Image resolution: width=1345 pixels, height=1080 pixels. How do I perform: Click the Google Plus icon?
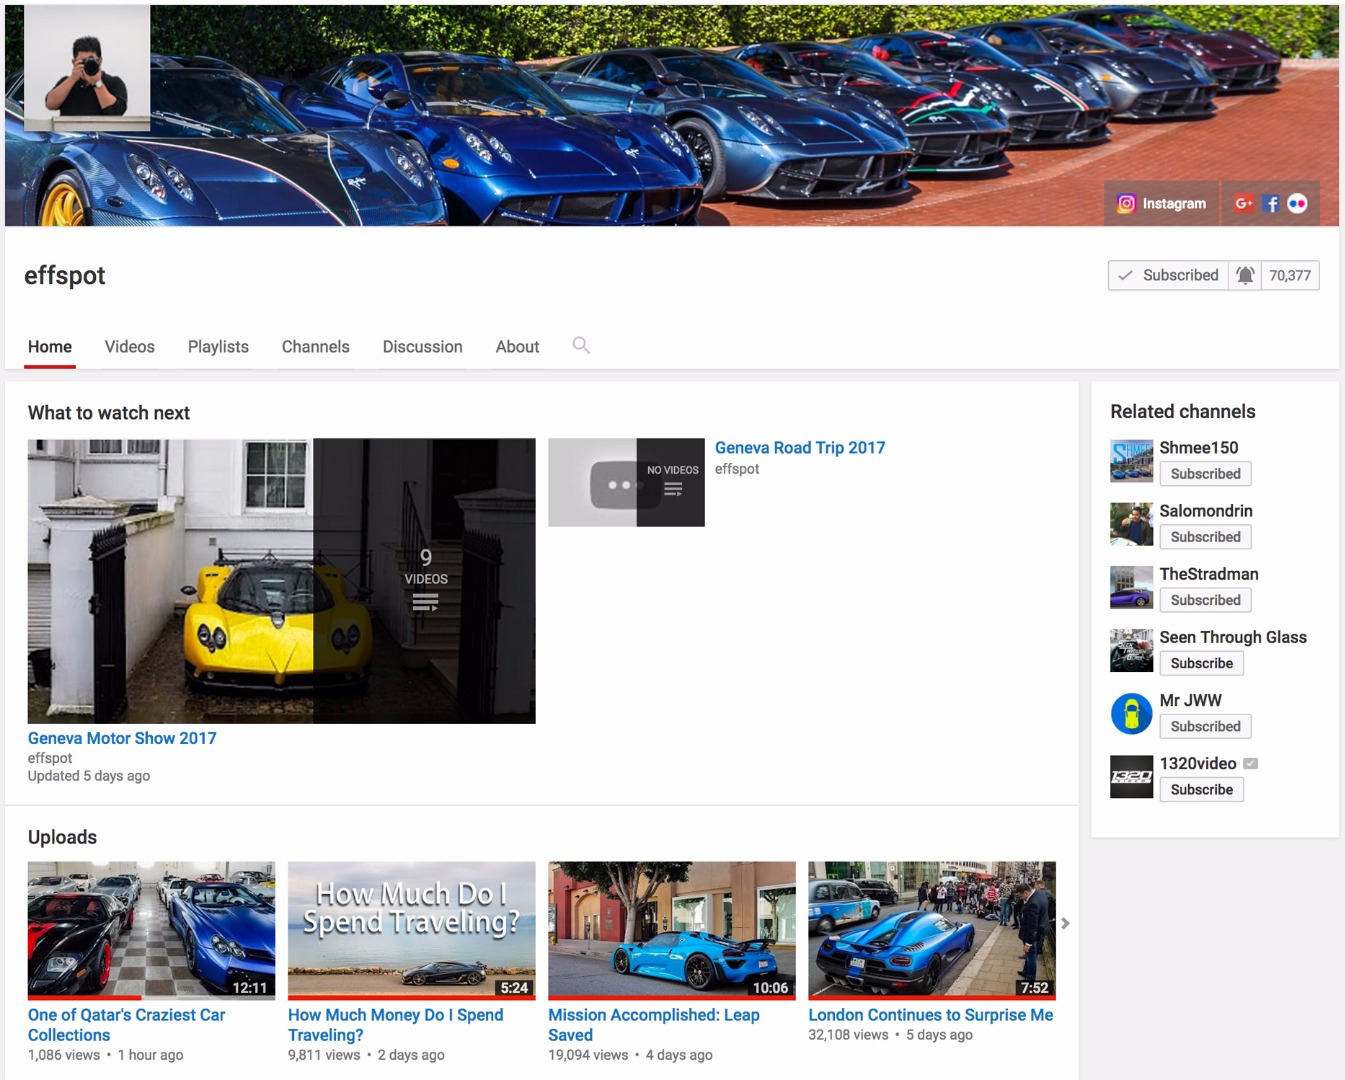point(1243,203)
